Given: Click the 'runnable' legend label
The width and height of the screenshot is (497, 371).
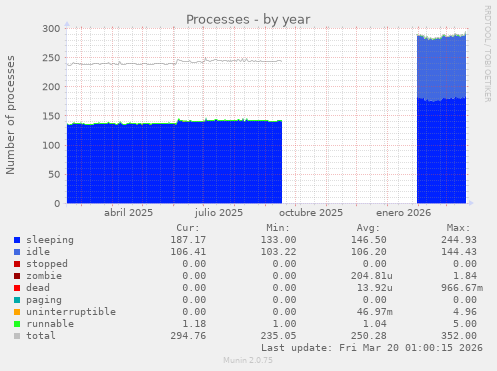Looking at the screenshot, I should tap(50, 324).
